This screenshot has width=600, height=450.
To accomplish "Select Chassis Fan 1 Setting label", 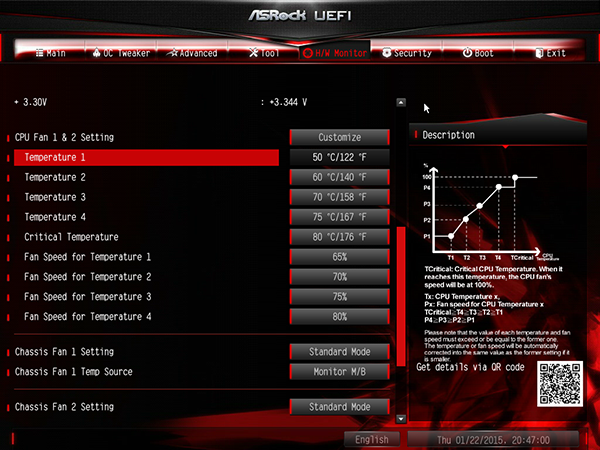I will [x=64, y=352].
